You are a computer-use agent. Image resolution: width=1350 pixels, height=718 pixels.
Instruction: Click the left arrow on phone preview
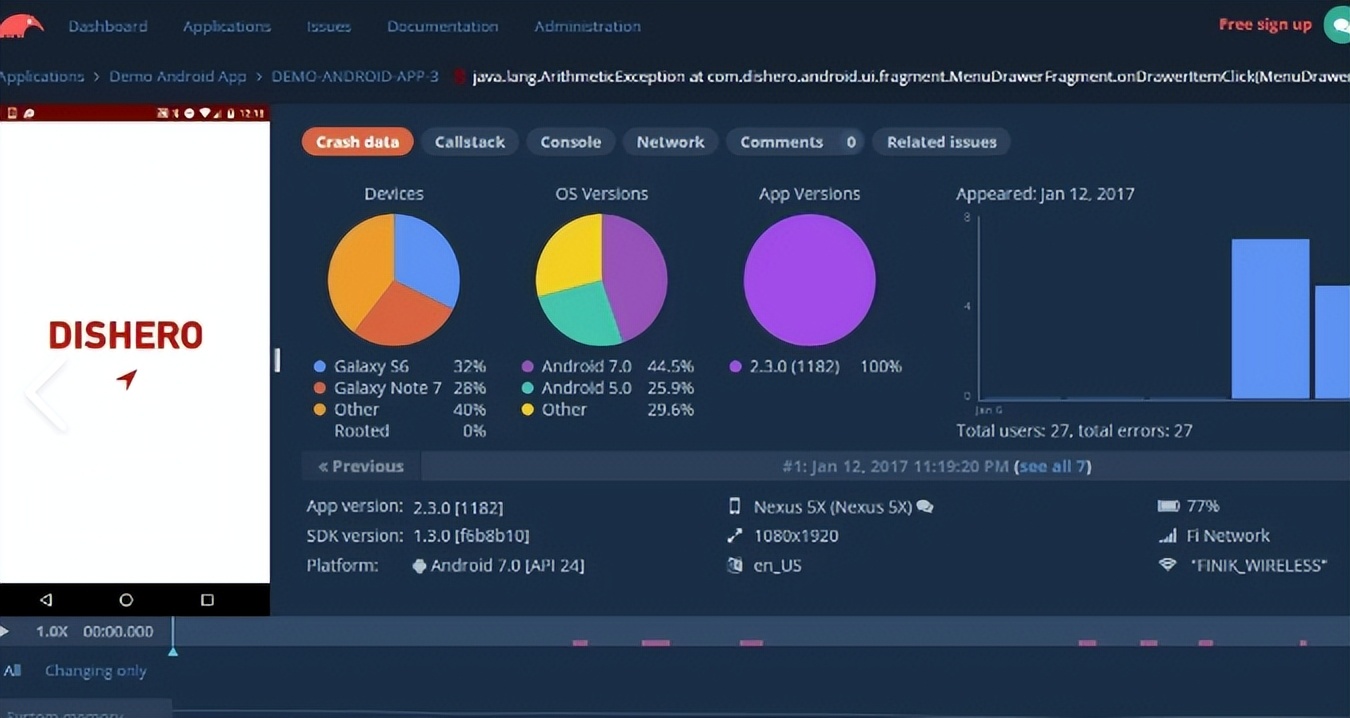[x=46, y=396]
